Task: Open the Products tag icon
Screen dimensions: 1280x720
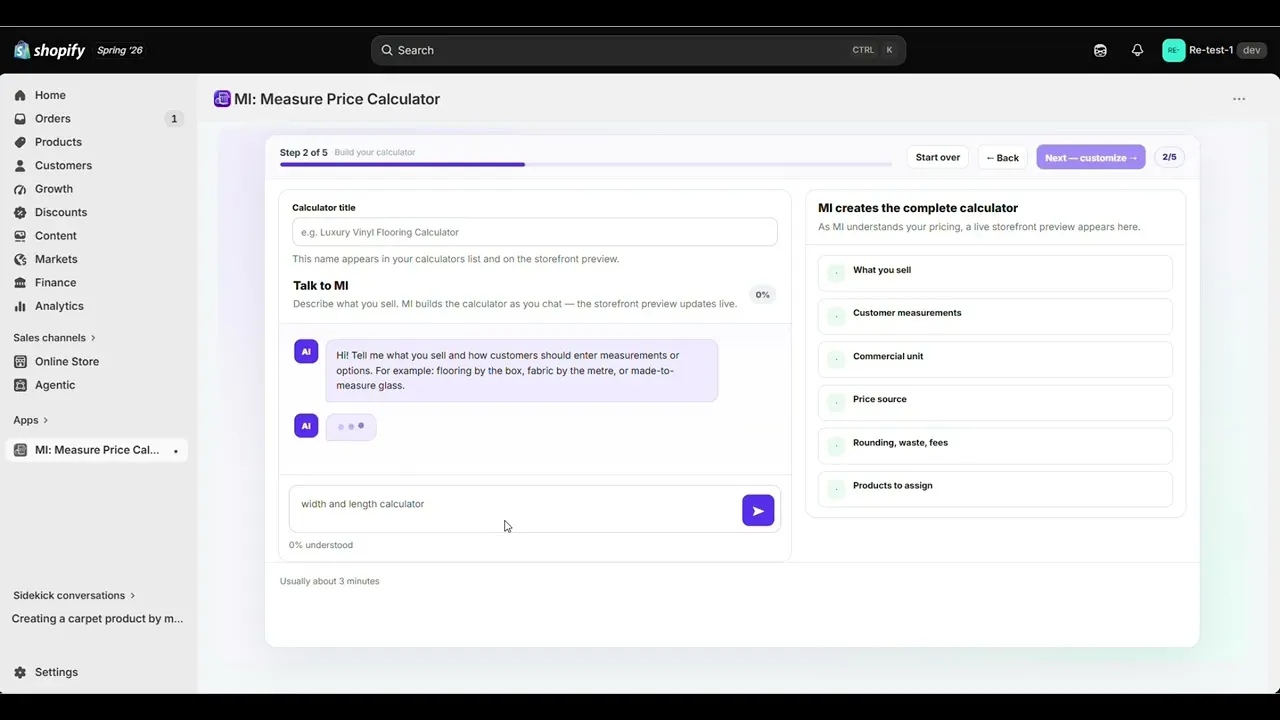Action: tap(20, 142)
